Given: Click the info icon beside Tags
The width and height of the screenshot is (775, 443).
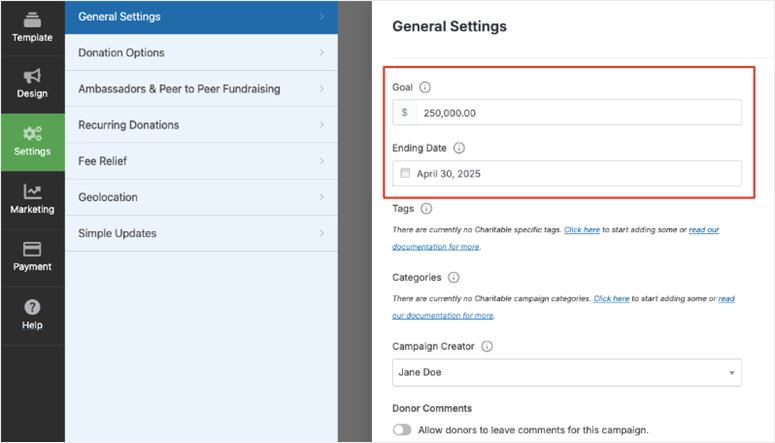Looking at the screenshot, I should [x=426, y=209].
